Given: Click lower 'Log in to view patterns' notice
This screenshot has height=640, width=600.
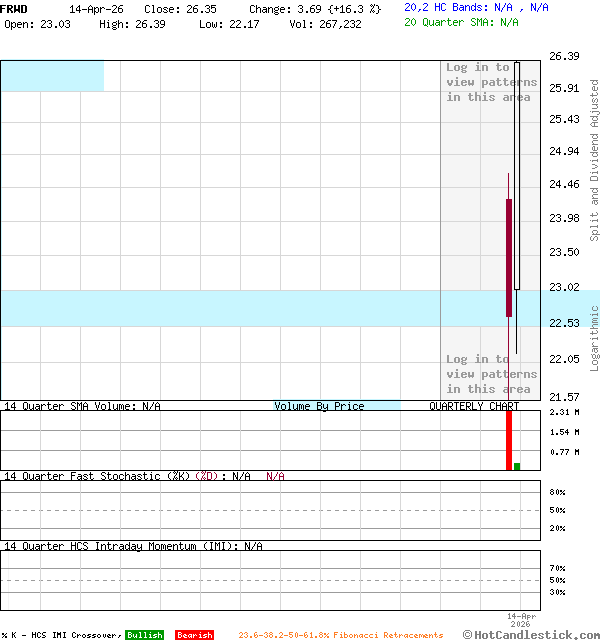Looking at the screenshot, I should pos(491,374).
